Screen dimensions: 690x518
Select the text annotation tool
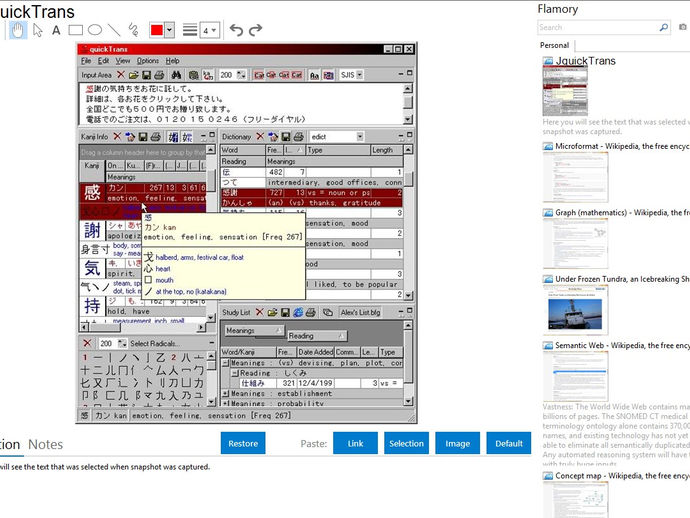pos(56,30)
